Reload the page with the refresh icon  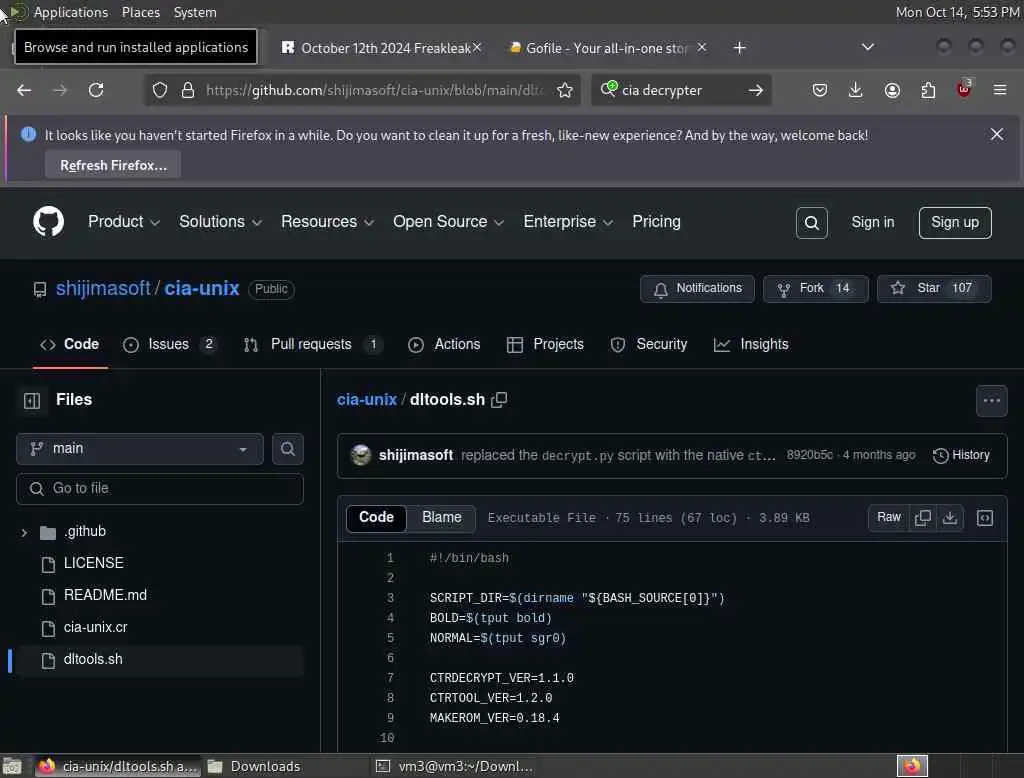click(x=96, y=90)
